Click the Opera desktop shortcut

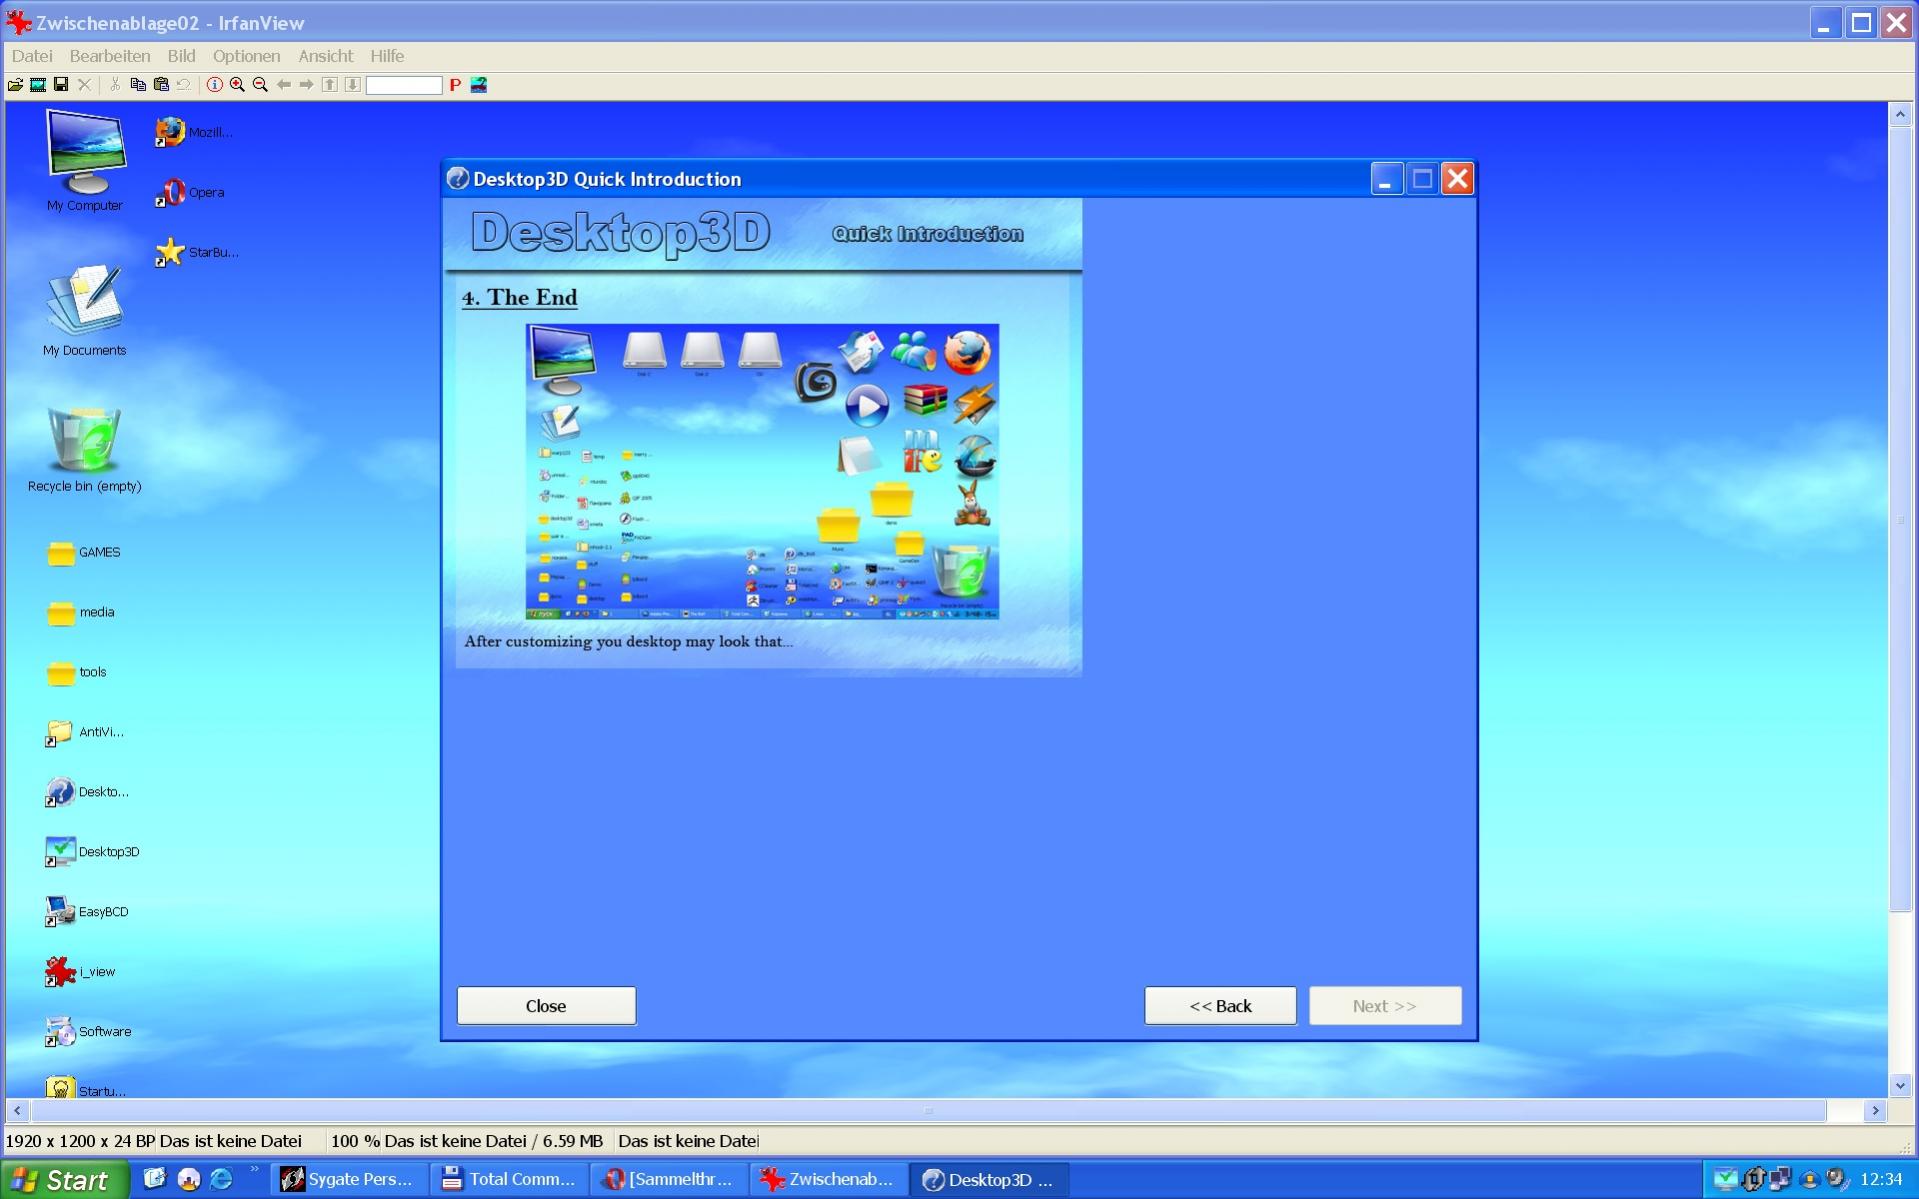(x=190, y=192)
